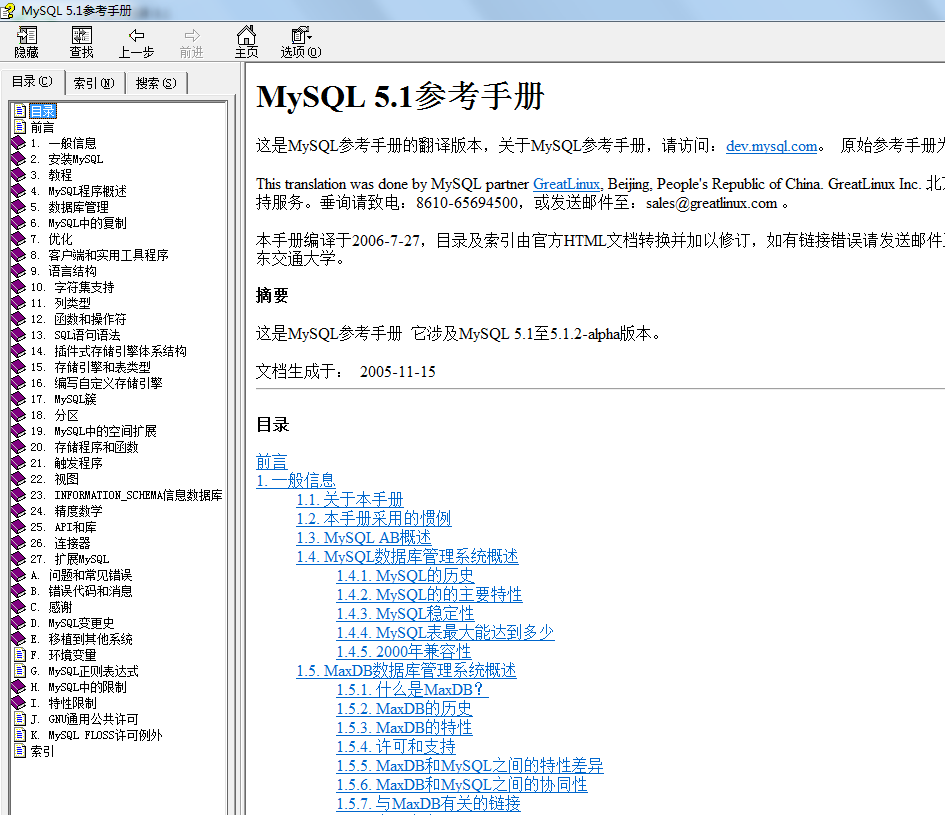Viewport: 945px width, 815px height.
Task: Open the 选项 (Options) toolbar menu
Action: (301, 42)
